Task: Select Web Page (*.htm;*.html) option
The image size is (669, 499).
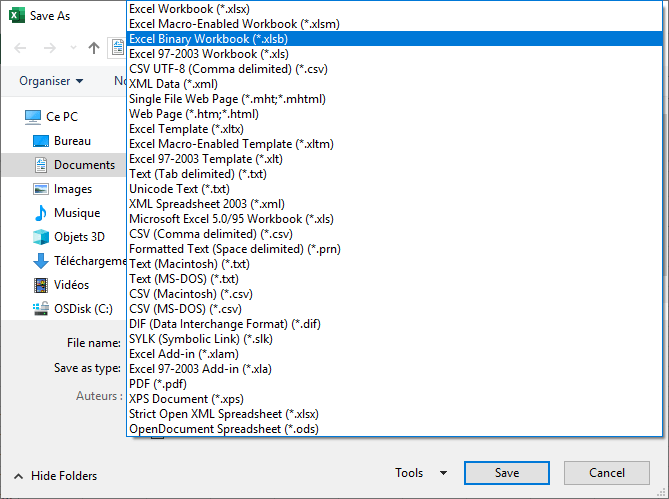Action: click(x=394, y=114)
